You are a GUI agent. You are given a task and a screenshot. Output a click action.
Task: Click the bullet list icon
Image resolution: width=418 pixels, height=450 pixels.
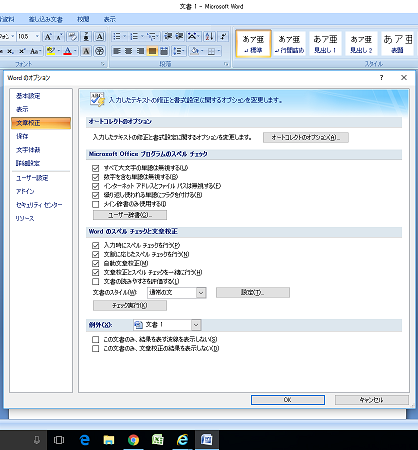coord(117,36)
